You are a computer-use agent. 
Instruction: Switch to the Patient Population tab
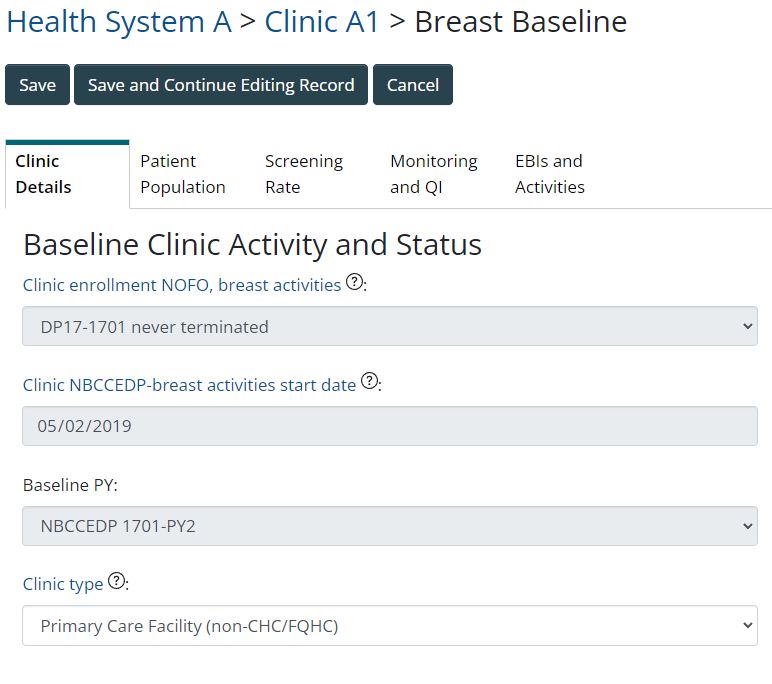coord(183,174)
